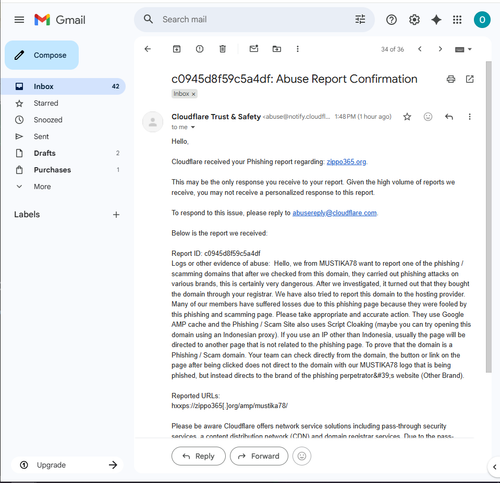The image size is (500, 483).
Task: Go to the Drafts folder
Action: [x=44, y=153]
